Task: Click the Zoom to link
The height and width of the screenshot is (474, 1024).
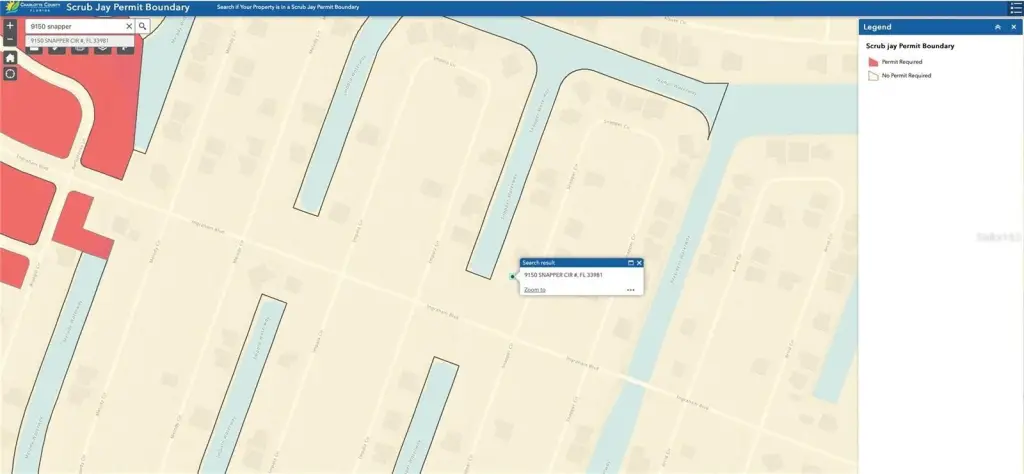Action: (534, 290)
